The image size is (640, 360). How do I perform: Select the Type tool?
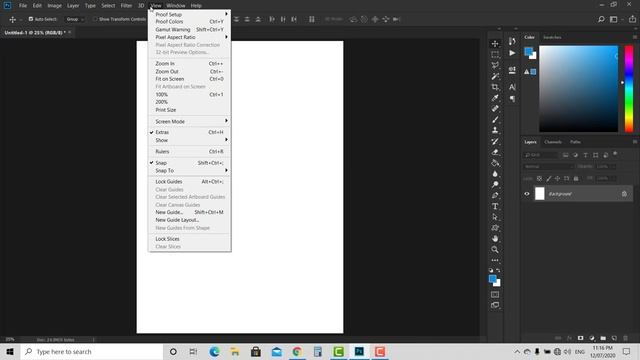[495, 206]
